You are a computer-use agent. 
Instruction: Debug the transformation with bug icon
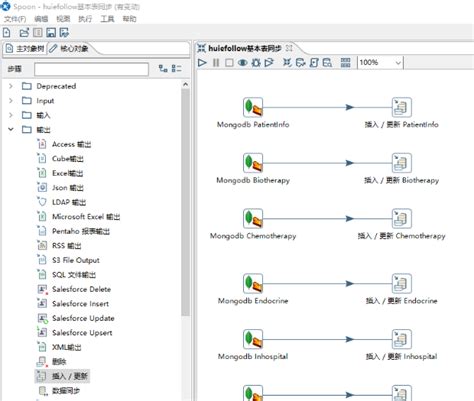tap(256, 63)
